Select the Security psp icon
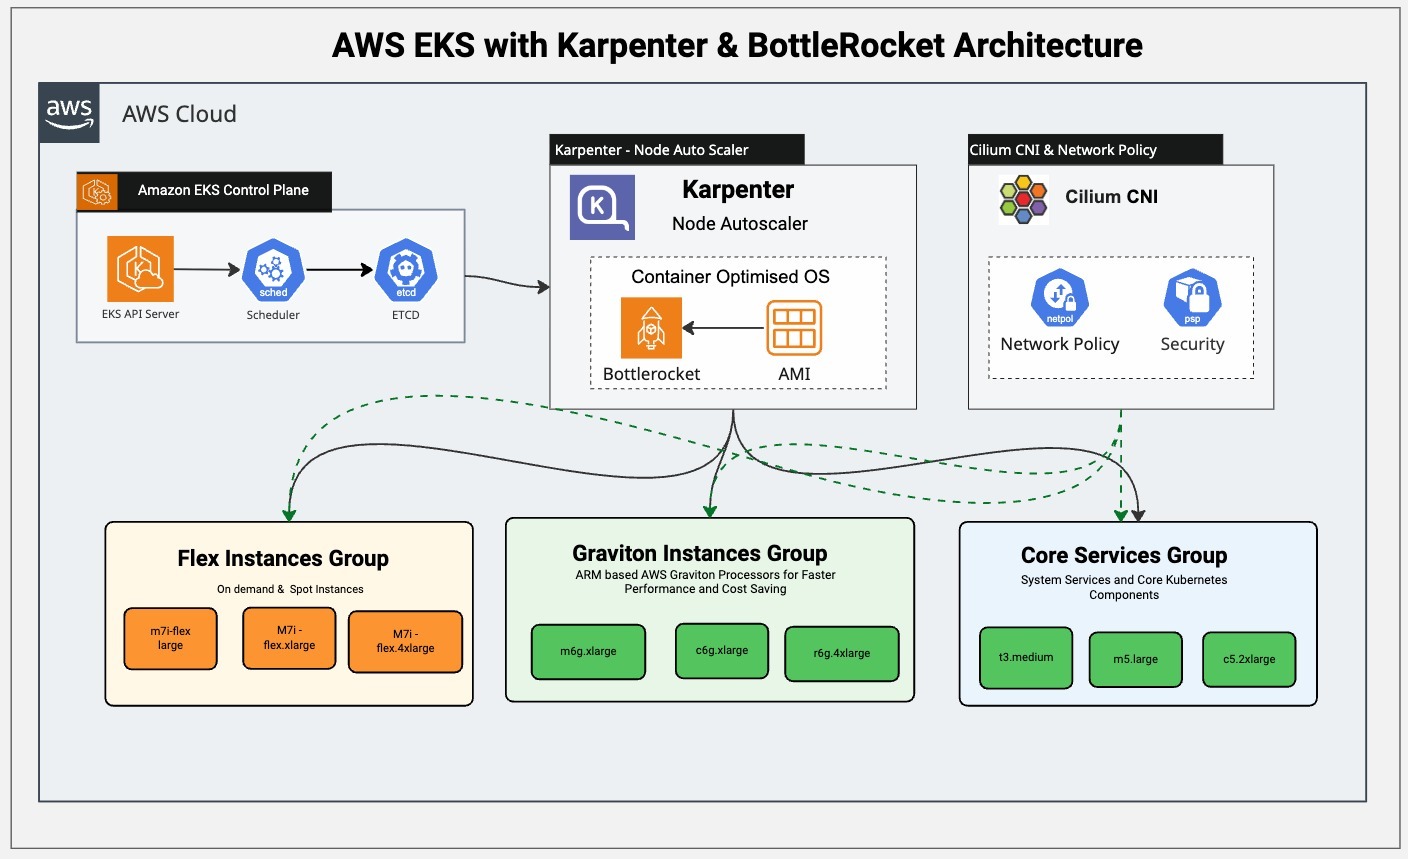This screenshot has height=859, width=1408. (1192, 298)
